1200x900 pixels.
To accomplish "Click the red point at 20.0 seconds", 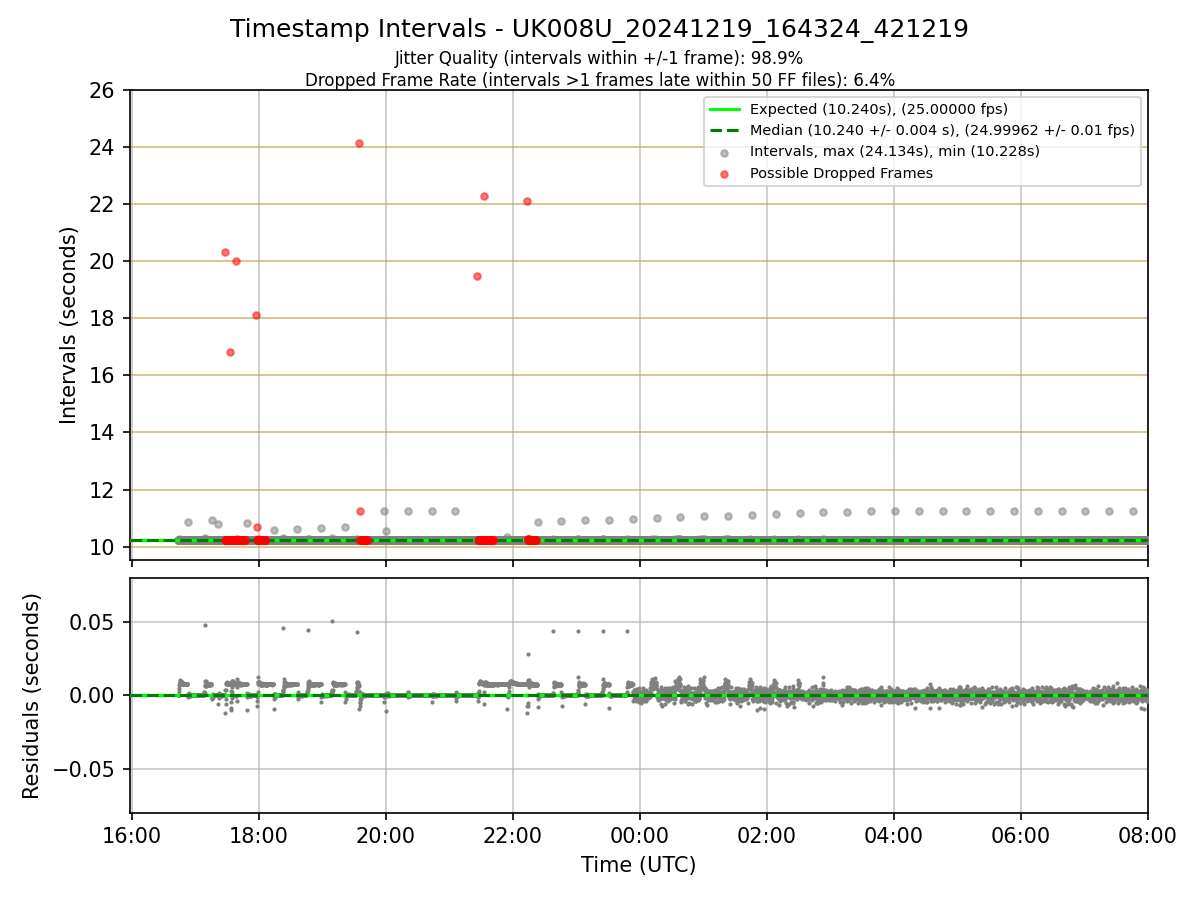I will click(236, 261).
